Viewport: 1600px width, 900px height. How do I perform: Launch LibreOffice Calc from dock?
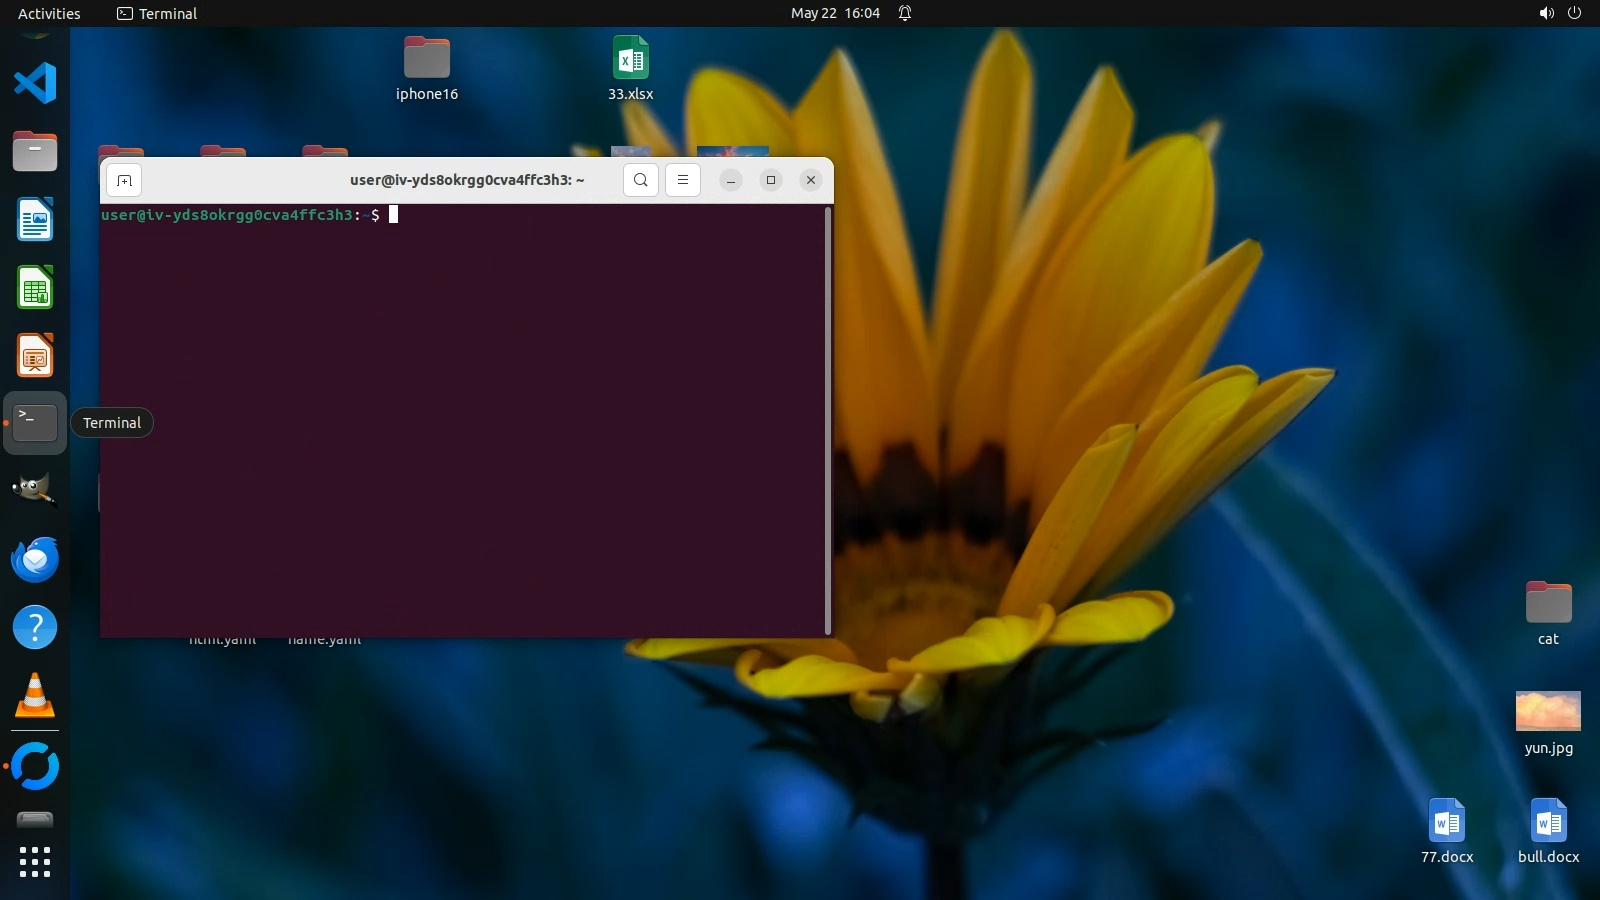tap(35, 289)
